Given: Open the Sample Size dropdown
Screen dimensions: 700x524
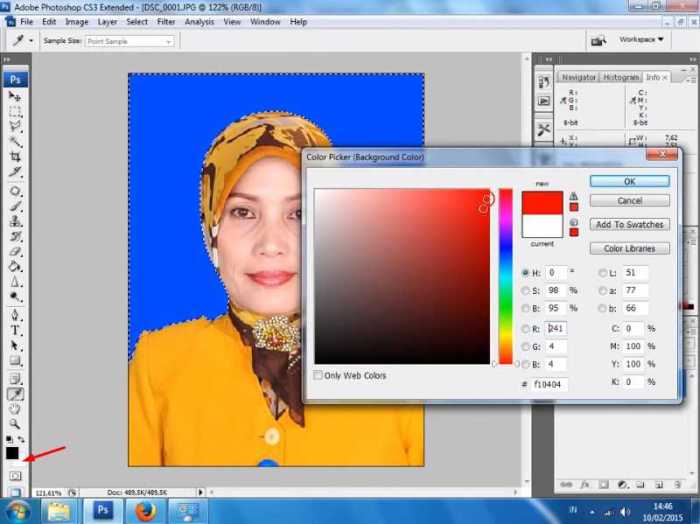Looking at the screenshot, I should [x=129, y=42].
